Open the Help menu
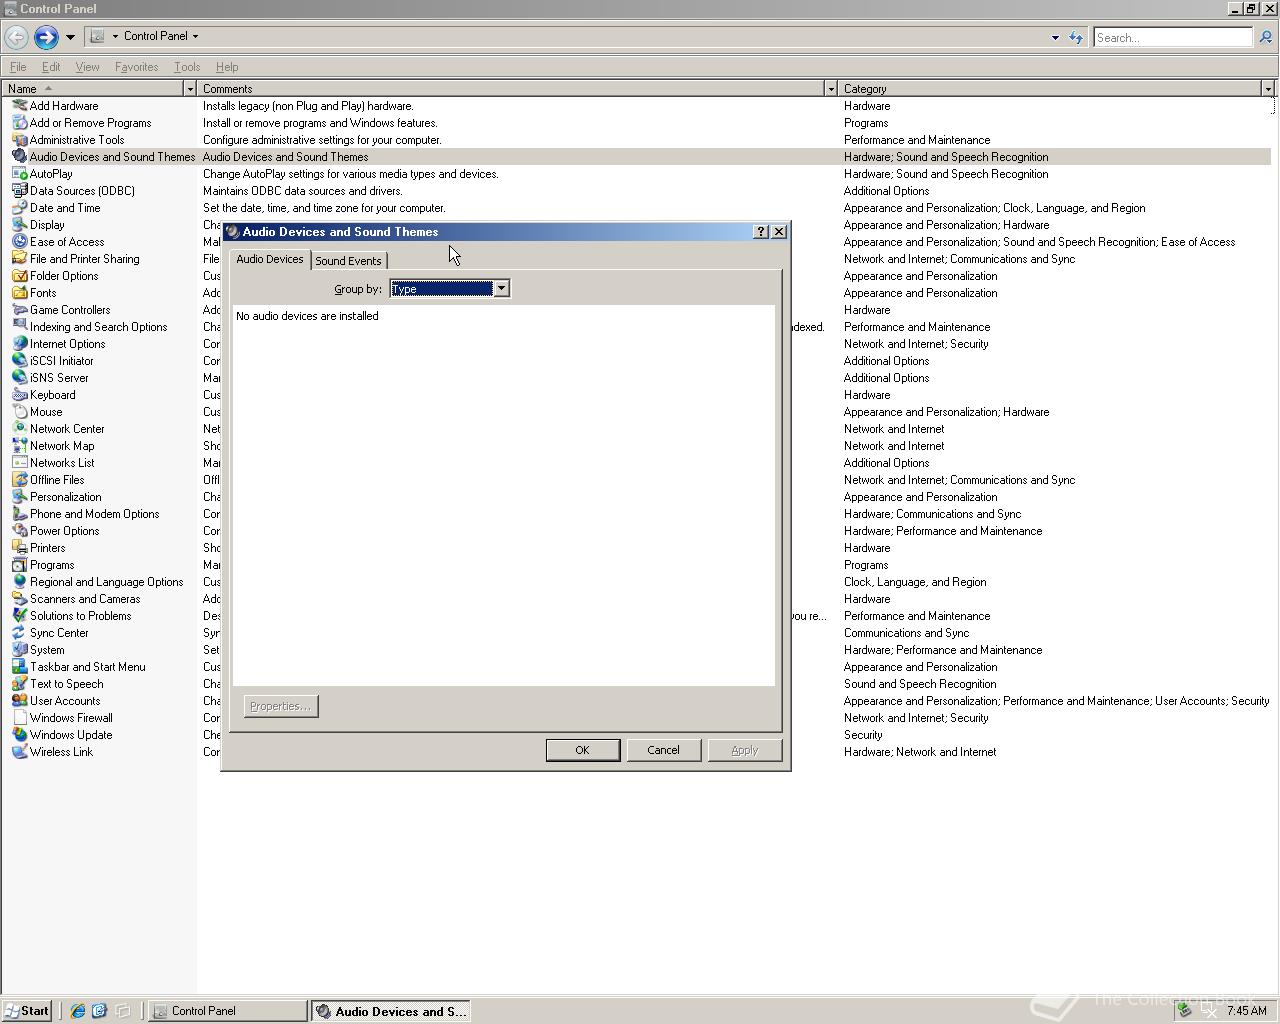Viewport: 1280px width, 1024px height. [x=227, y=67]
